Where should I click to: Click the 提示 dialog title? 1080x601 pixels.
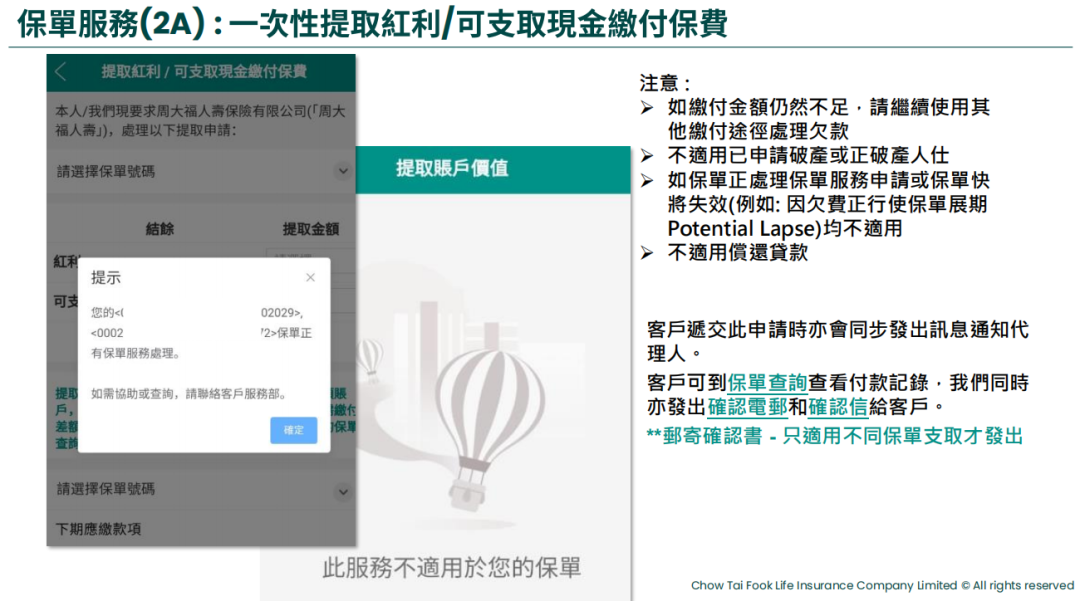click(x=106, y=277)
